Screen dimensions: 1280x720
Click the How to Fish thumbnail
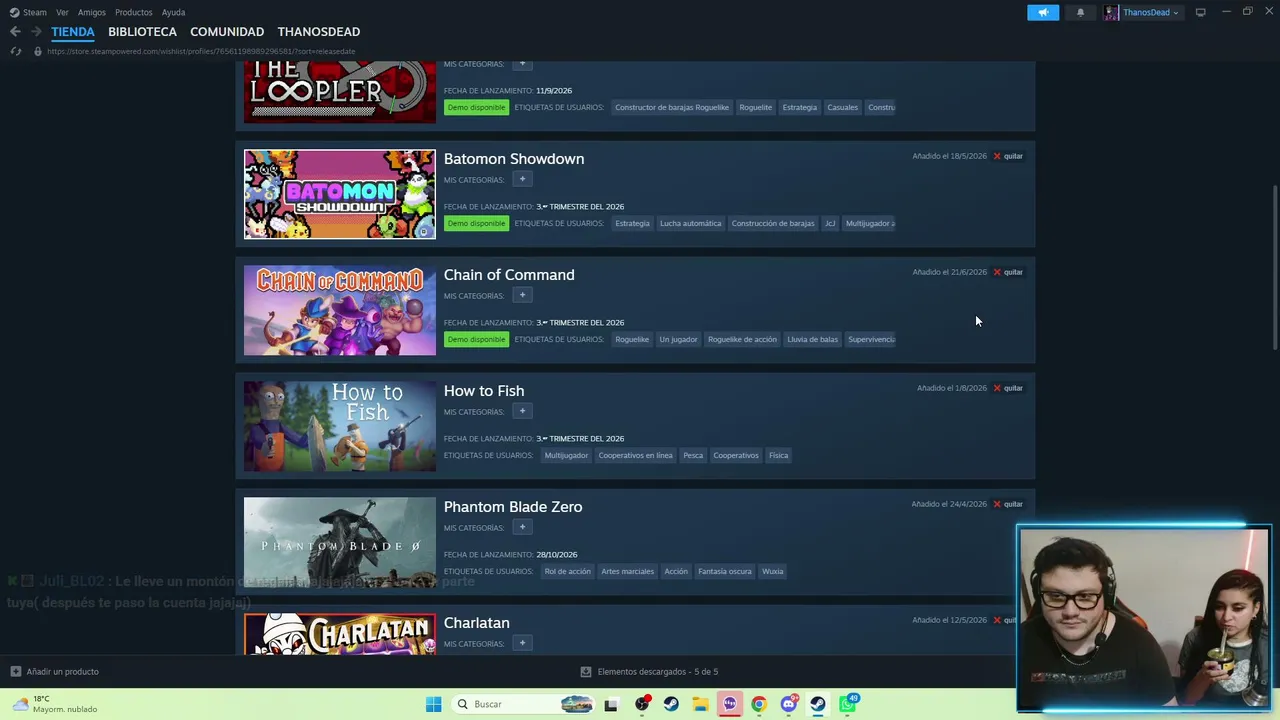tap(340, 426)
